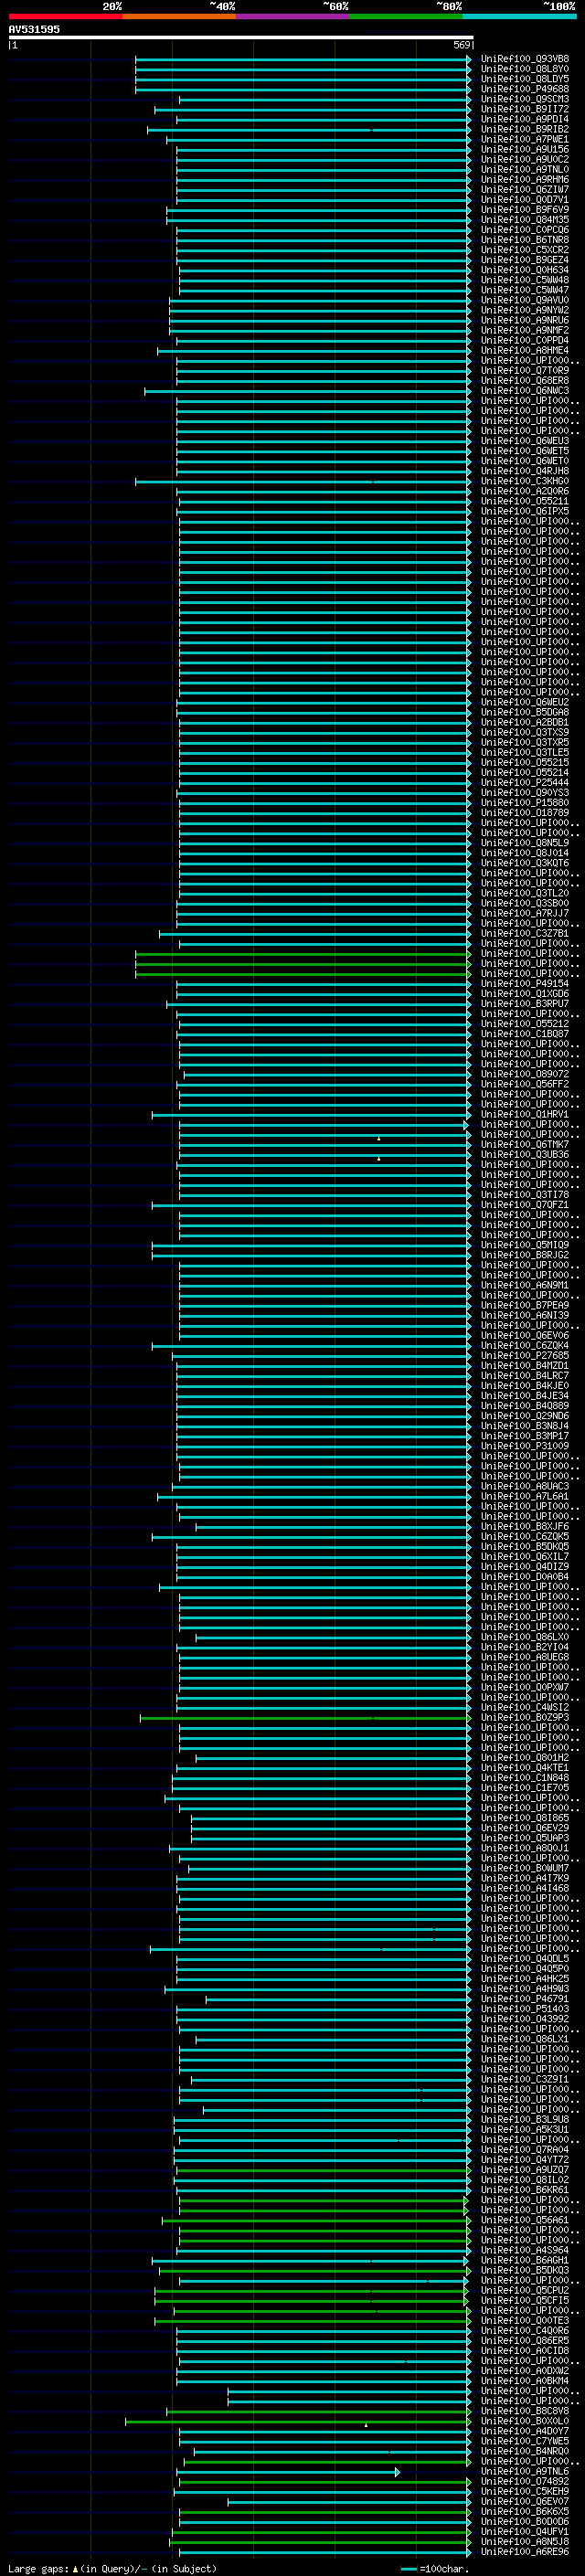Select hit label UniRef100_C5WW48

524,280
